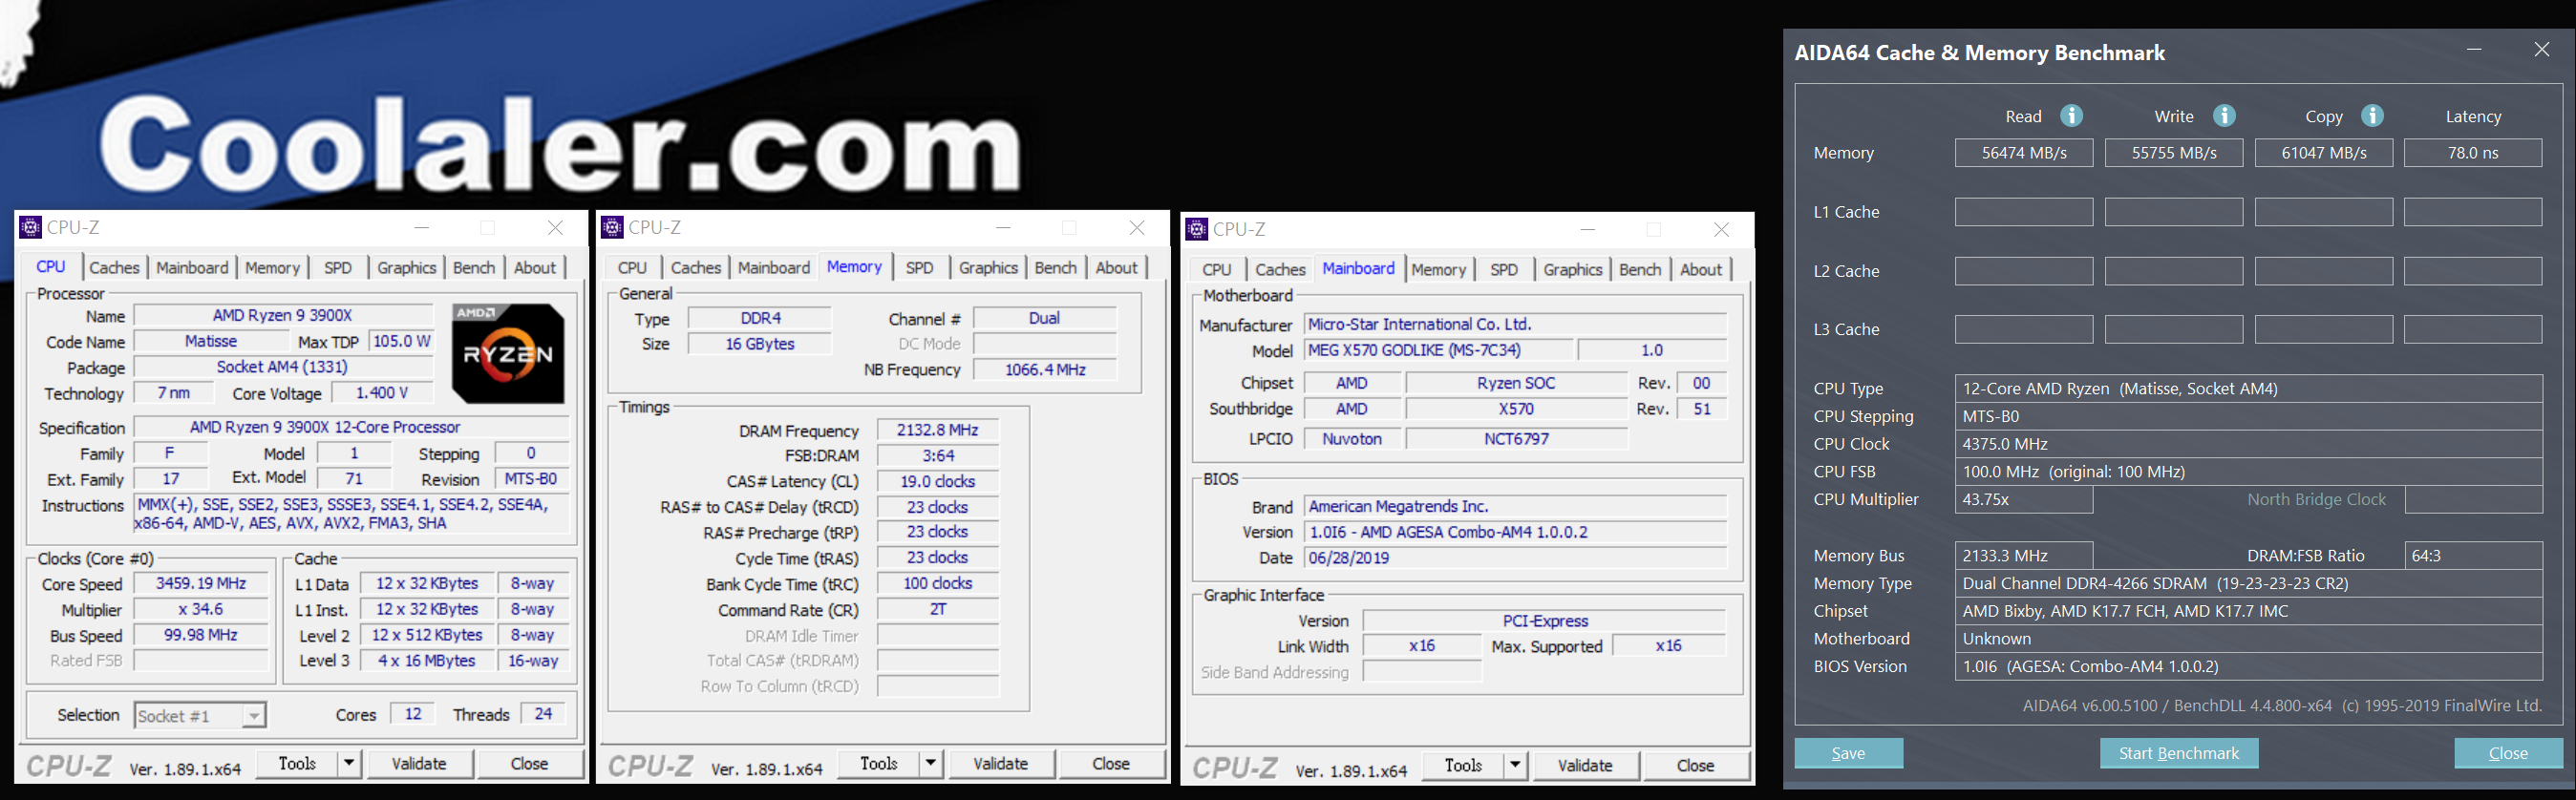Click Memory Type Dual Channel DDR4-4266 row
The height and width of the screenshot is (800, 2576).
[2248, 583]
